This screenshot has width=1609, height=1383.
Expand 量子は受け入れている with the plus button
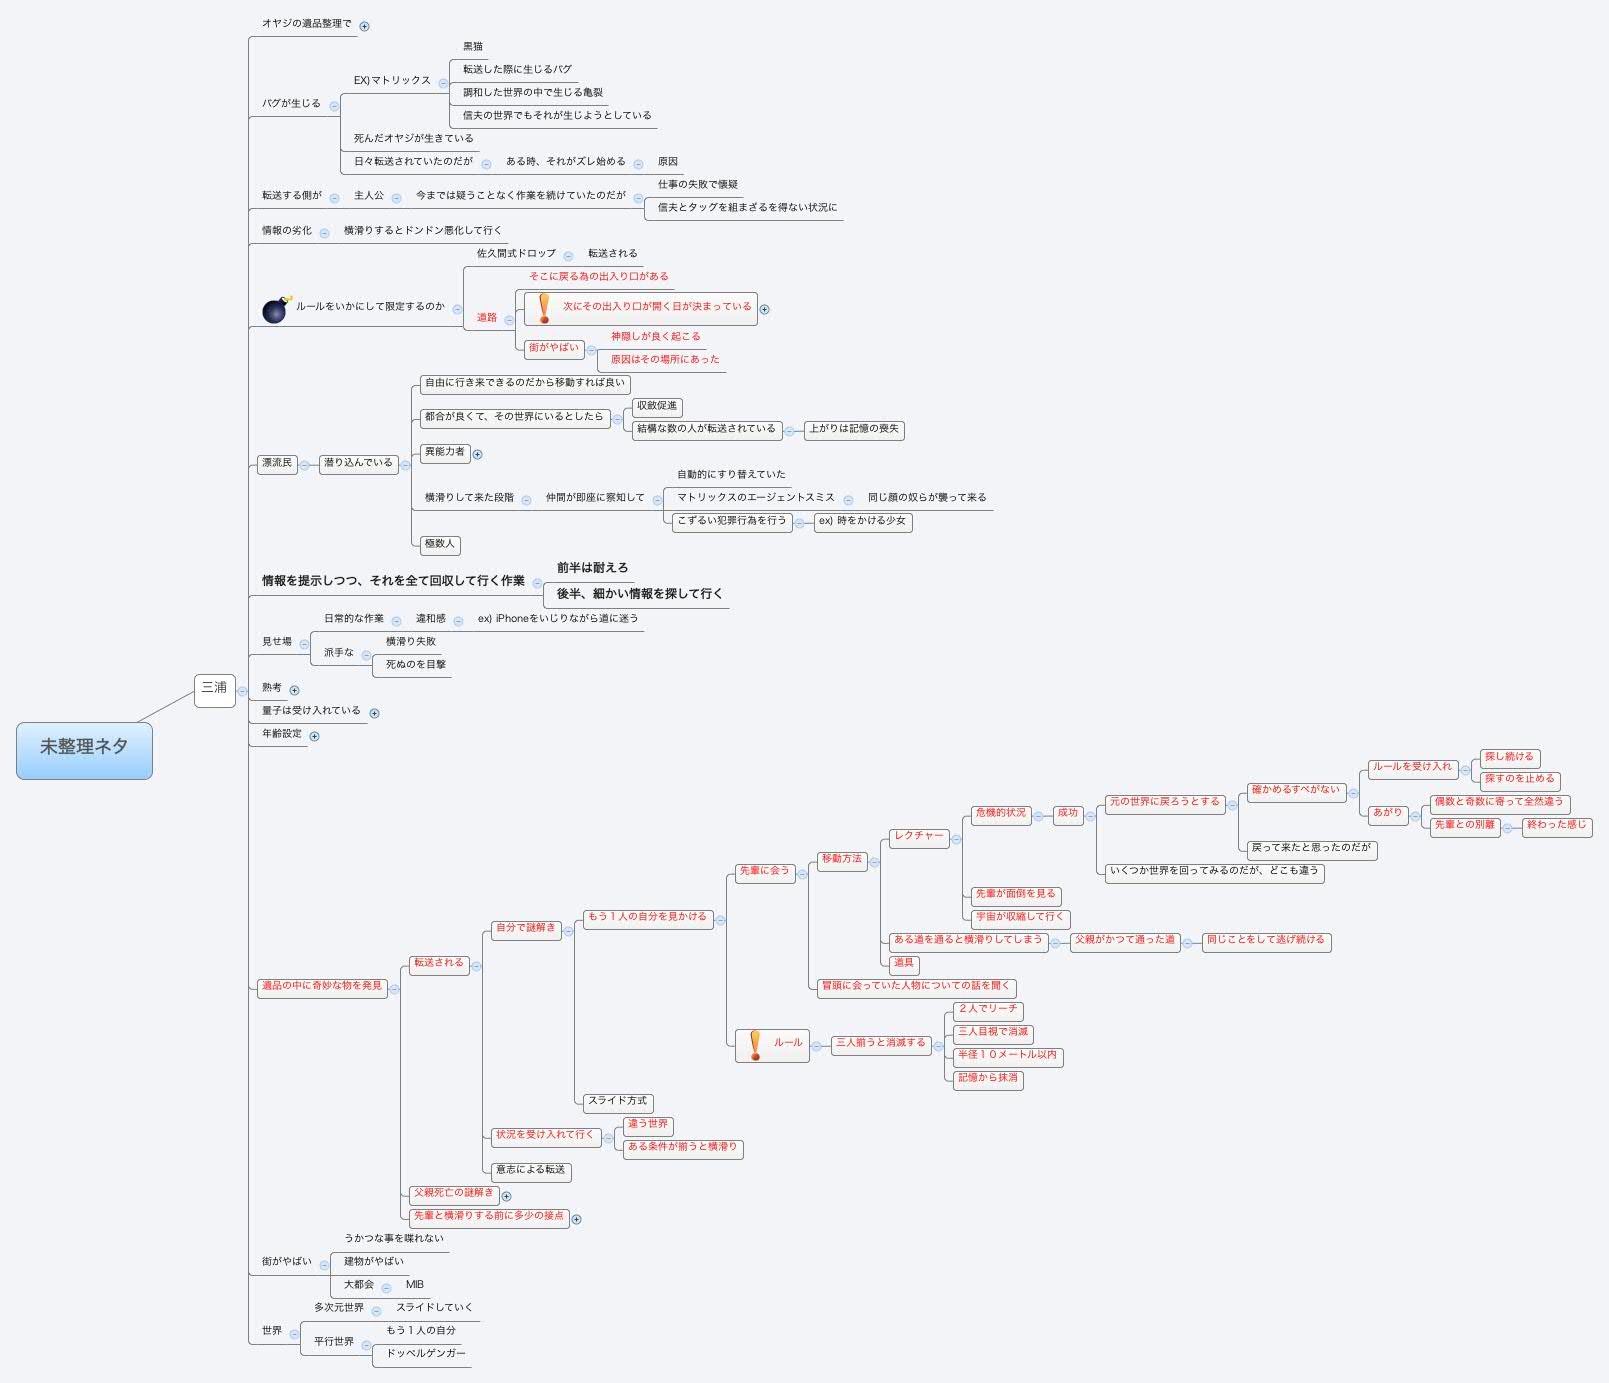coord(373,713)
